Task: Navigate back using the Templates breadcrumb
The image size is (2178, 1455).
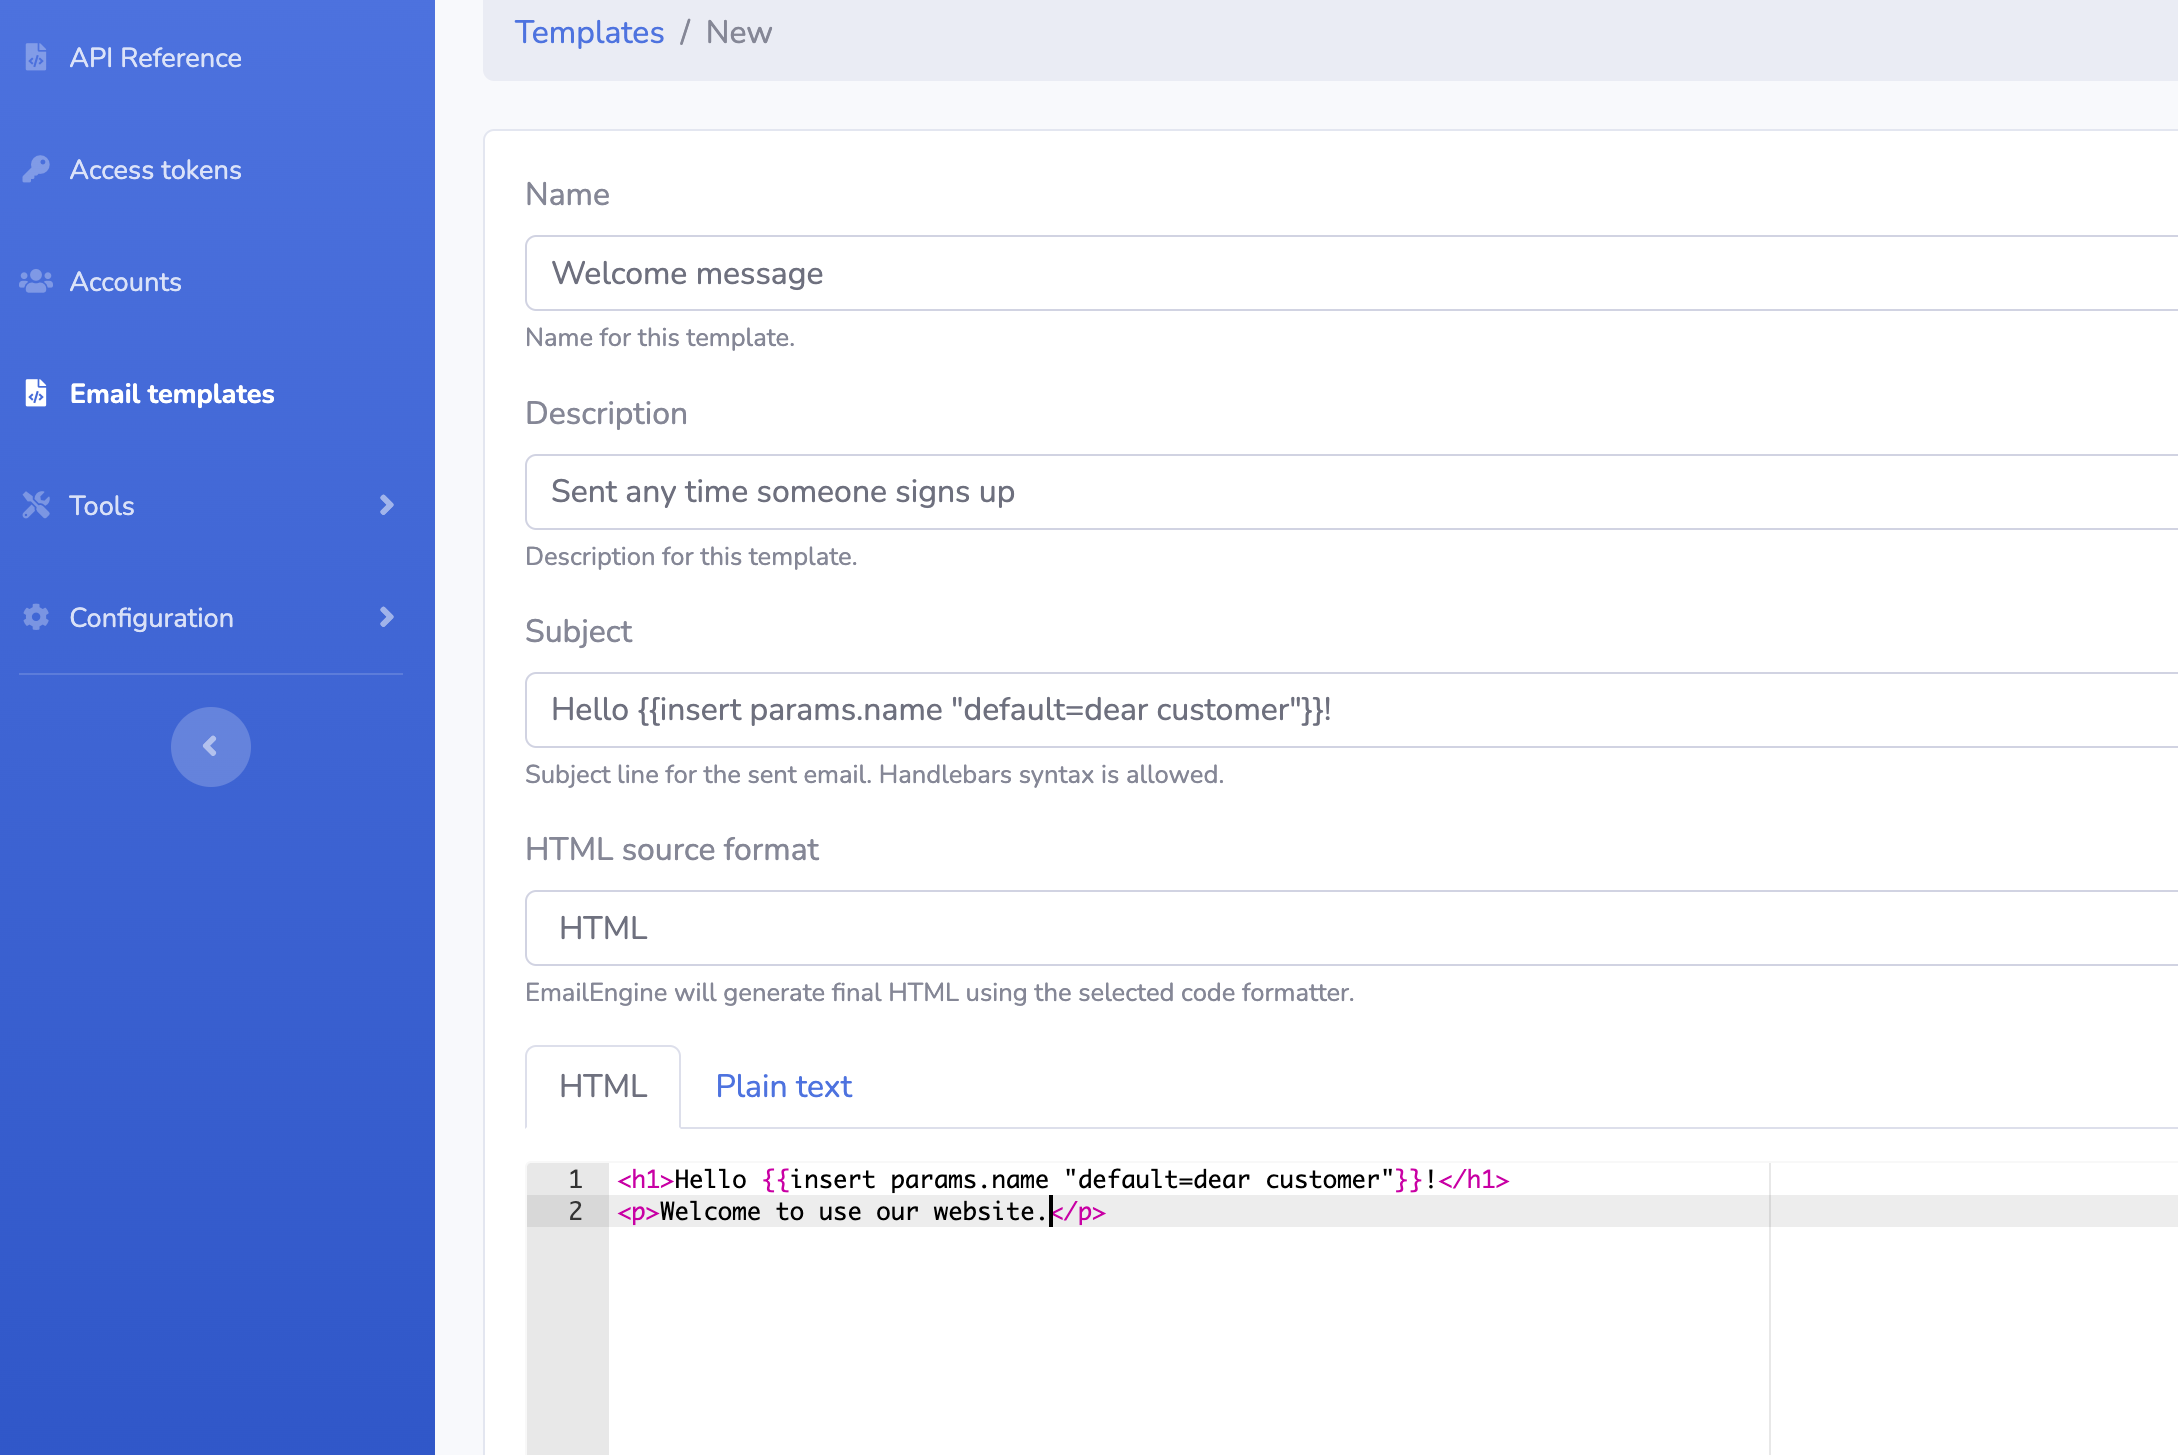Action: tap(590, 32)
